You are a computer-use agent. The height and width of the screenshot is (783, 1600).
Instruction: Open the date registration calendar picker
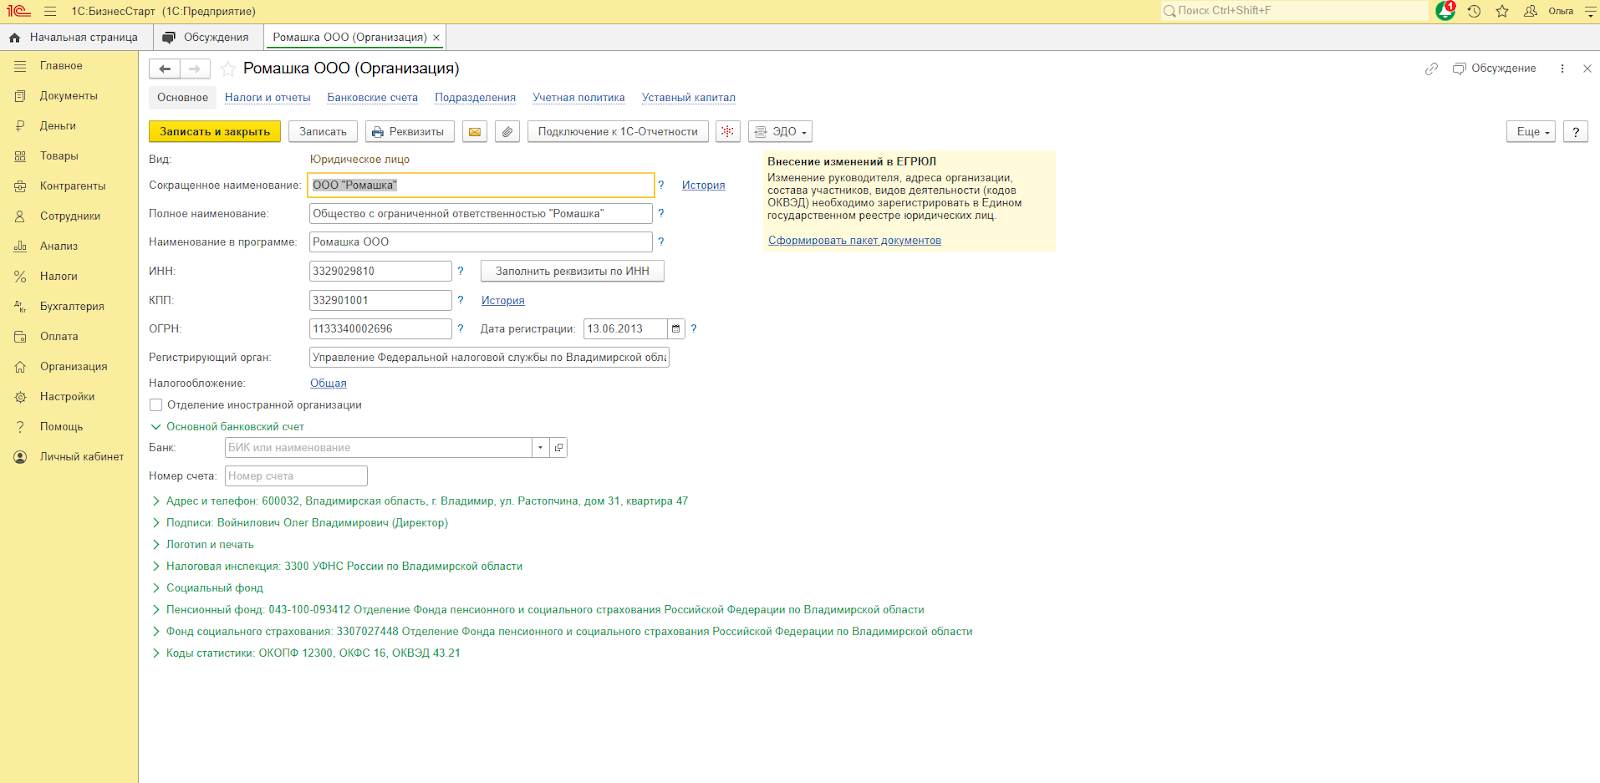click(x=676, y=329)
